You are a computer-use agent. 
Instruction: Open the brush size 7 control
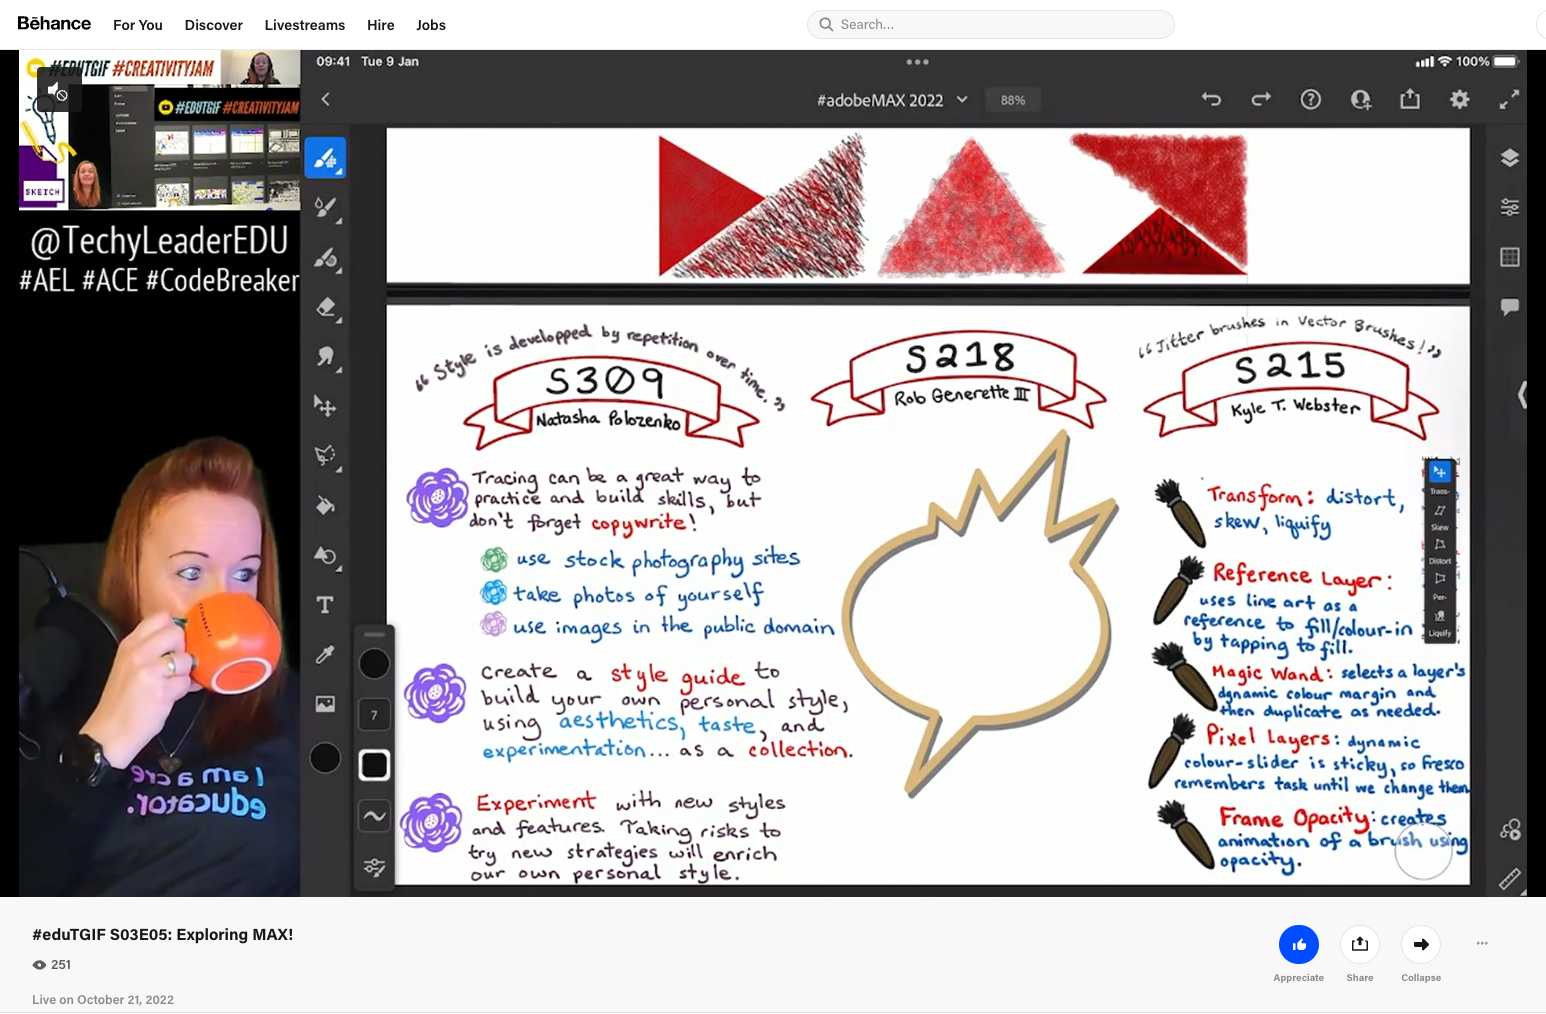pyautogui.click(x=375, y=715)
